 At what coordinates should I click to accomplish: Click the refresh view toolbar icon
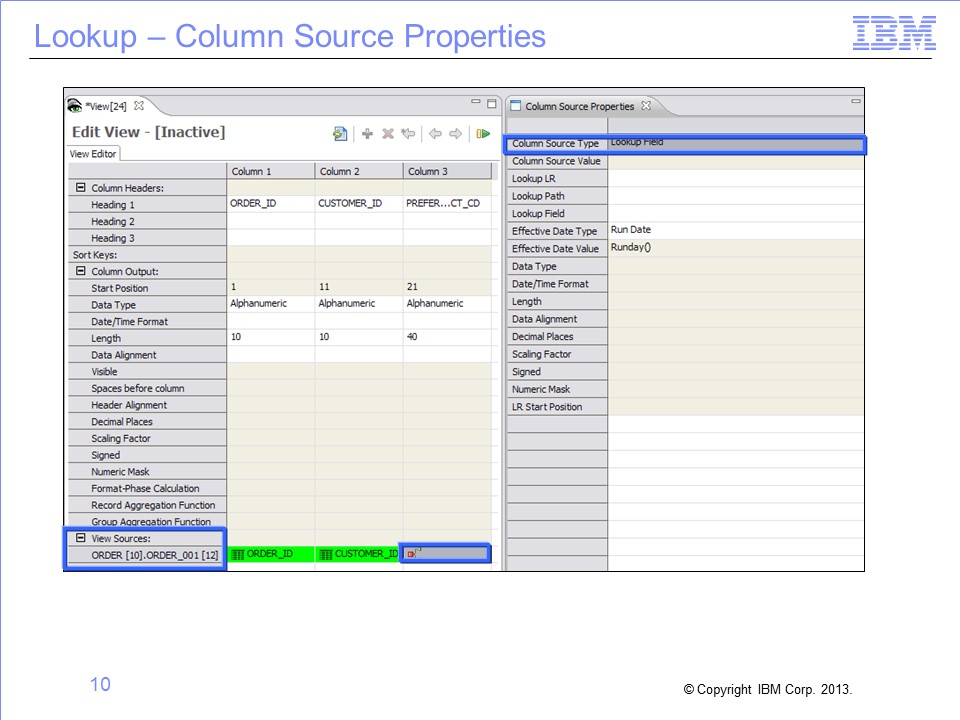[340, 133]
